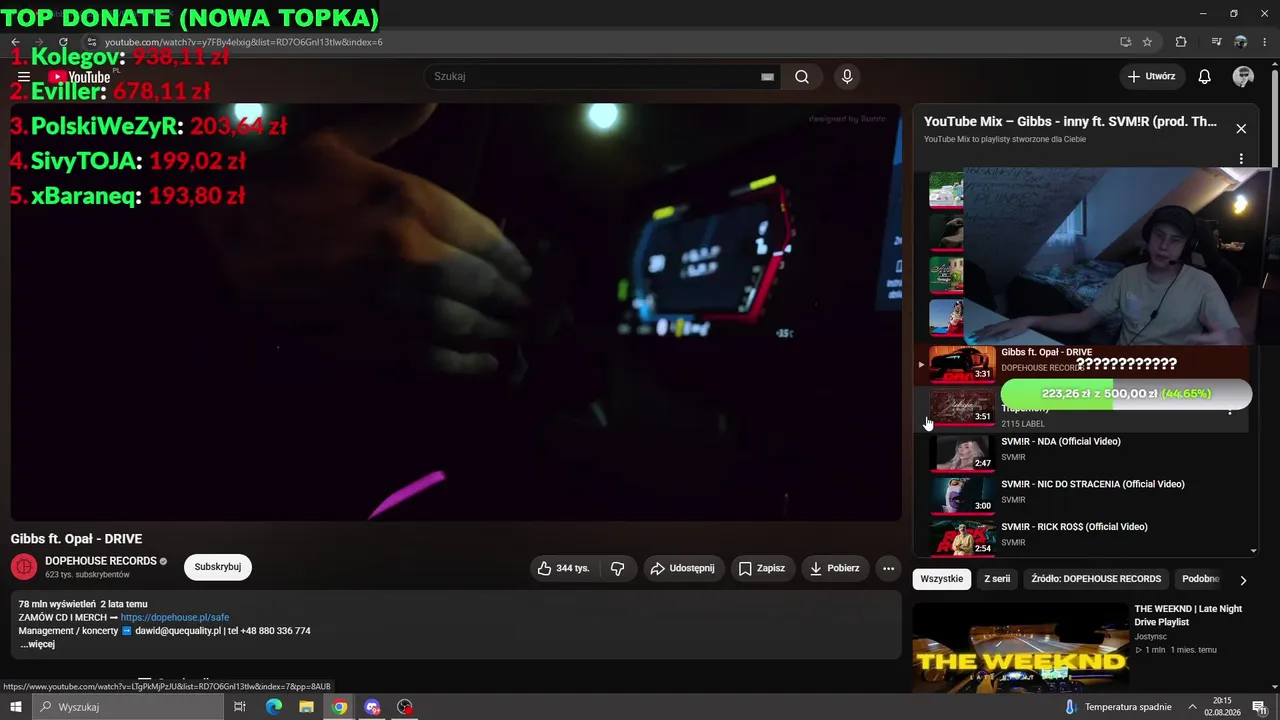Subscribe to DOPEHOUSE RECORDS with Subskrybuj
The height and width of the screenshot is (720, 1280).
[218, 567]
